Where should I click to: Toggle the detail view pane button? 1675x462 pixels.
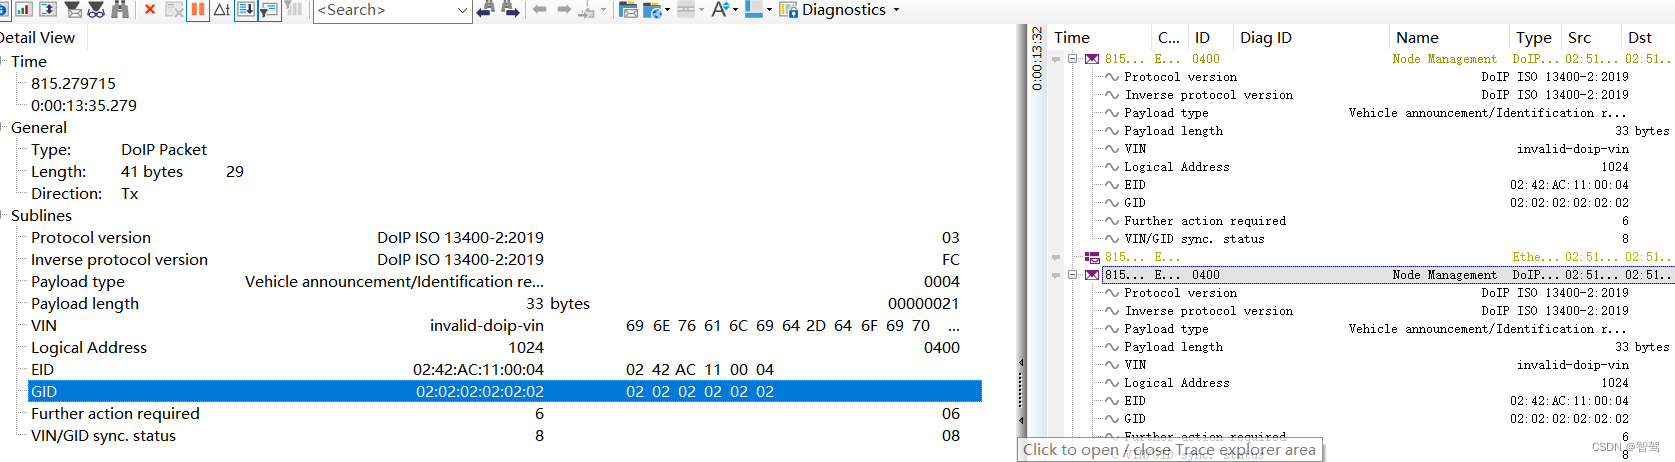click(269, 9)
